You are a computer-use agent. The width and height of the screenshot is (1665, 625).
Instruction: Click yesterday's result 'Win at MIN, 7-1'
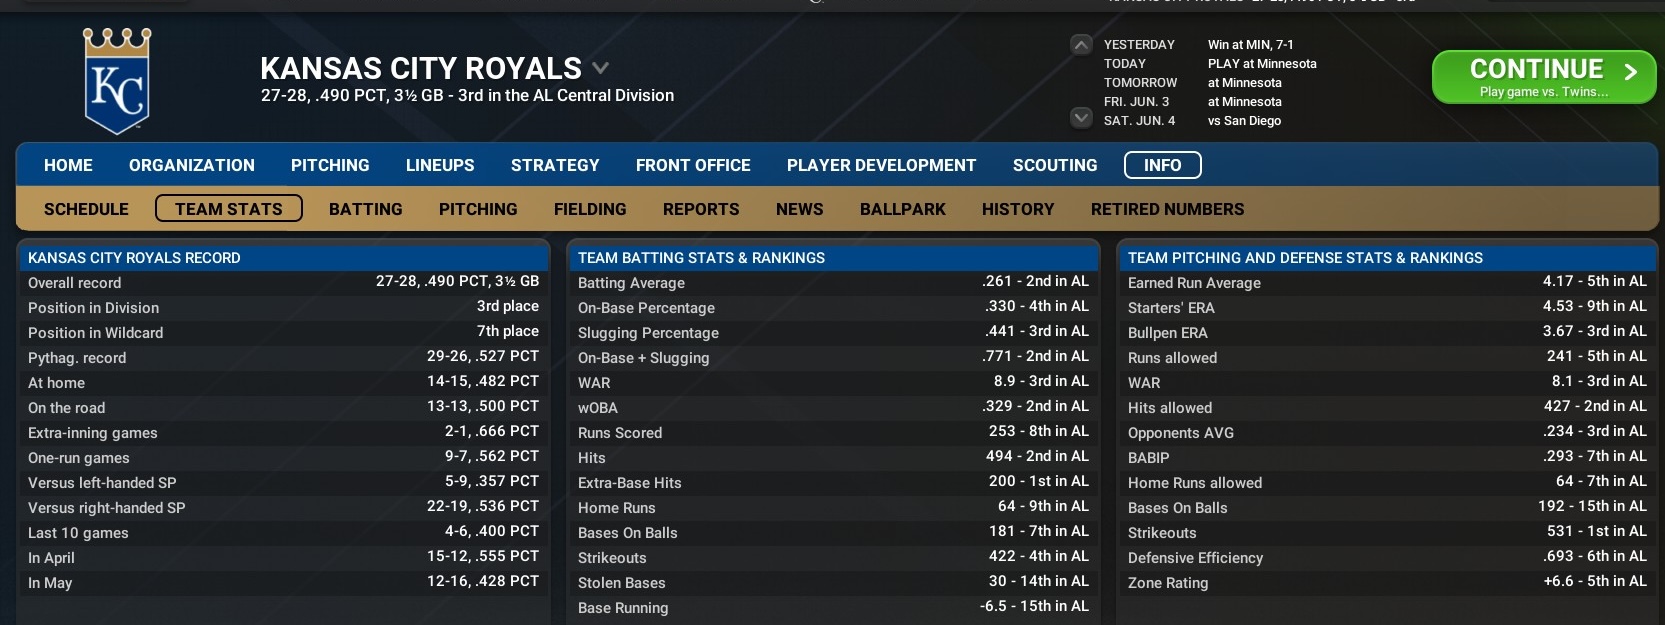1251,45
